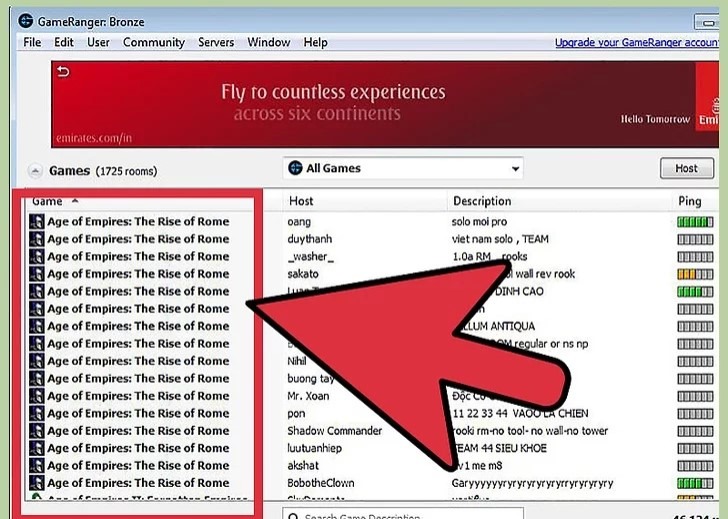This screenshot has width=728, height=519.
Task: Click the description 'viet nam solo , TEAM'
Action: pyautogui.click(x=500, y=239)
